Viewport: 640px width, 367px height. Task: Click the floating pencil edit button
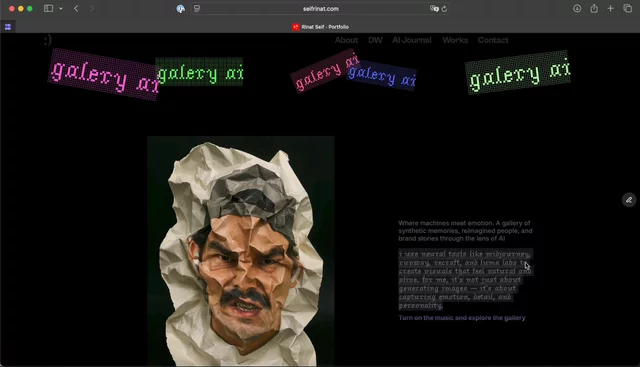click(629, 200)
